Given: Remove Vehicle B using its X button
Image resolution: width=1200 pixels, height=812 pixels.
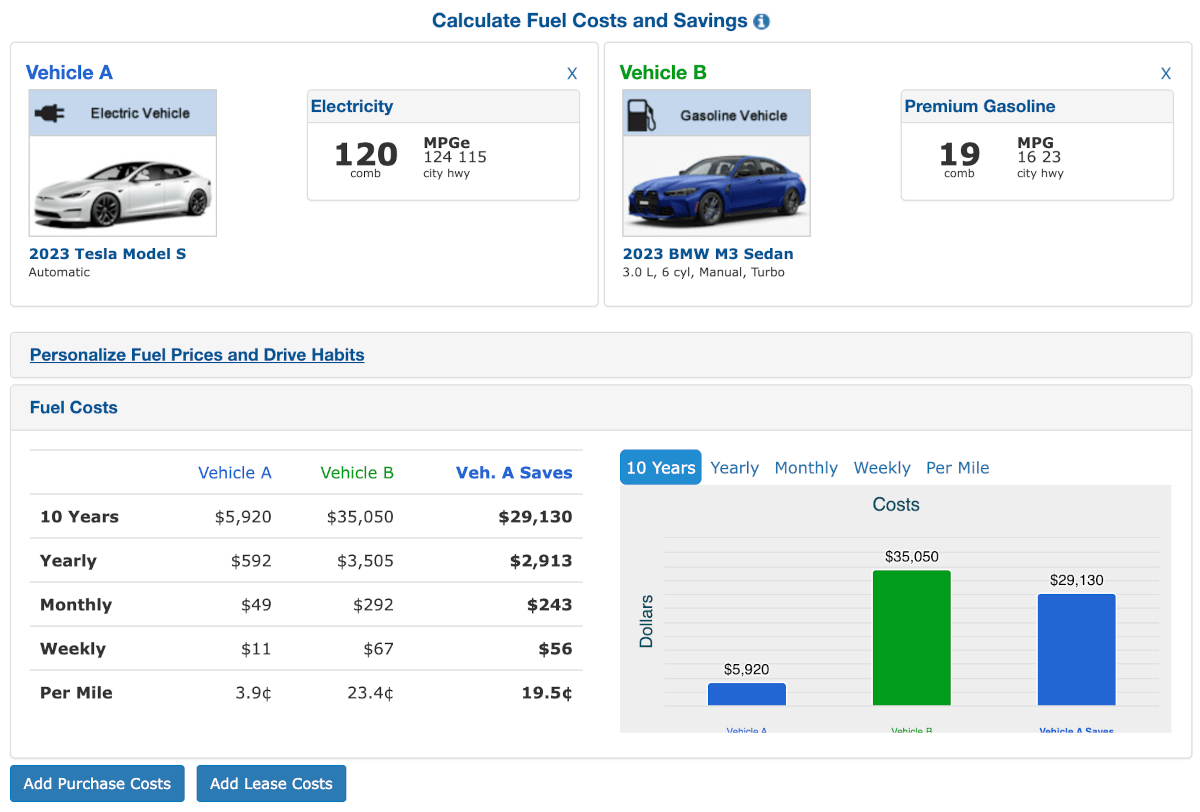Looking at the screenshot, I should click(x=1165, y=73).
